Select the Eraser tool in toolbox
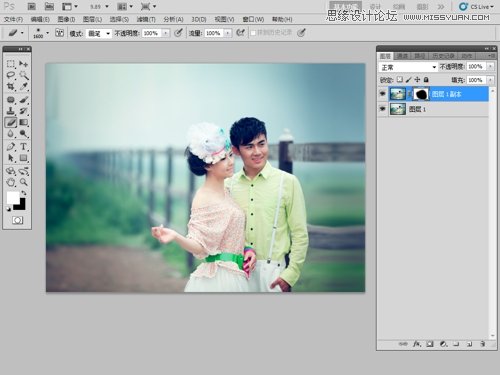The width and height of the screenshot is (500, 375). 11,122
